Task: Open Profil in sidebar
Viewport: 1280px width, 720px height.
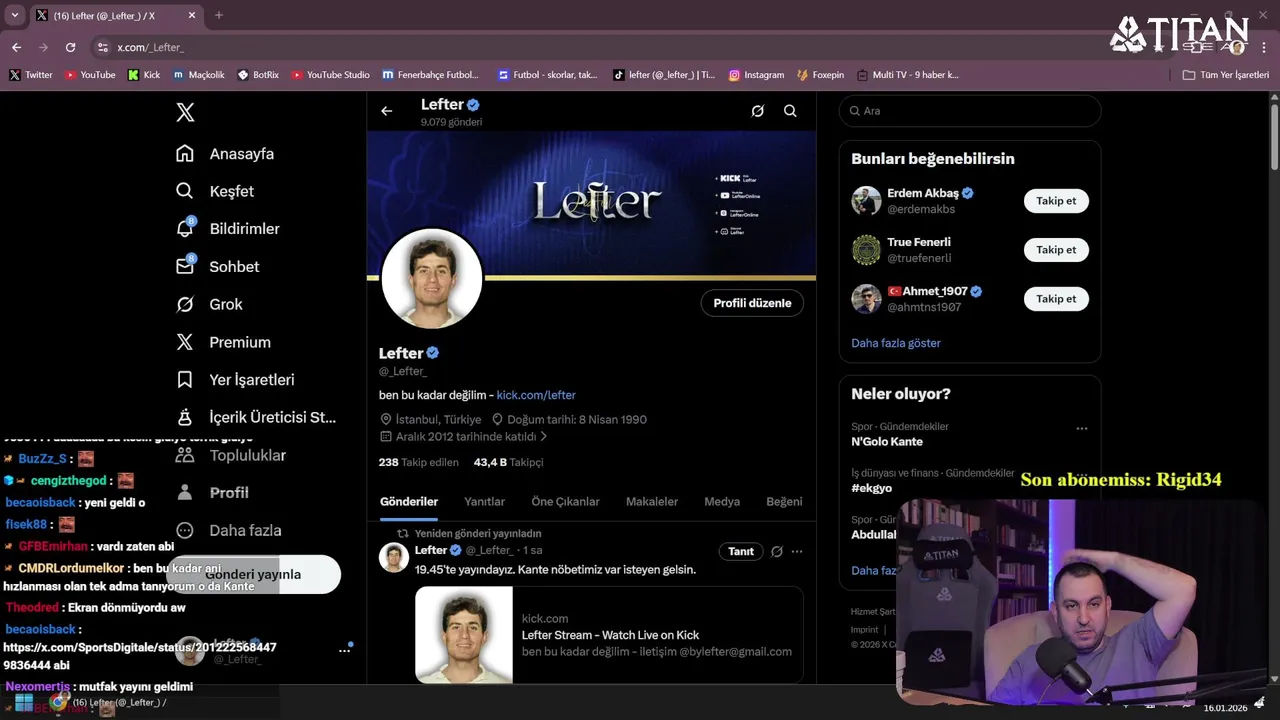Action: click(x=212, y=493)
